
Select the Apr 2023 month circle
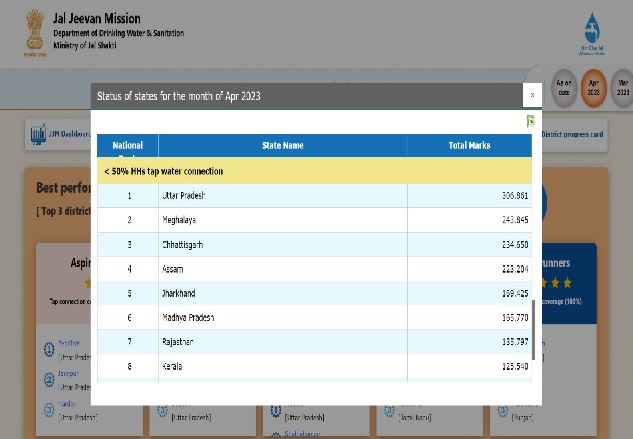[593, 87]
